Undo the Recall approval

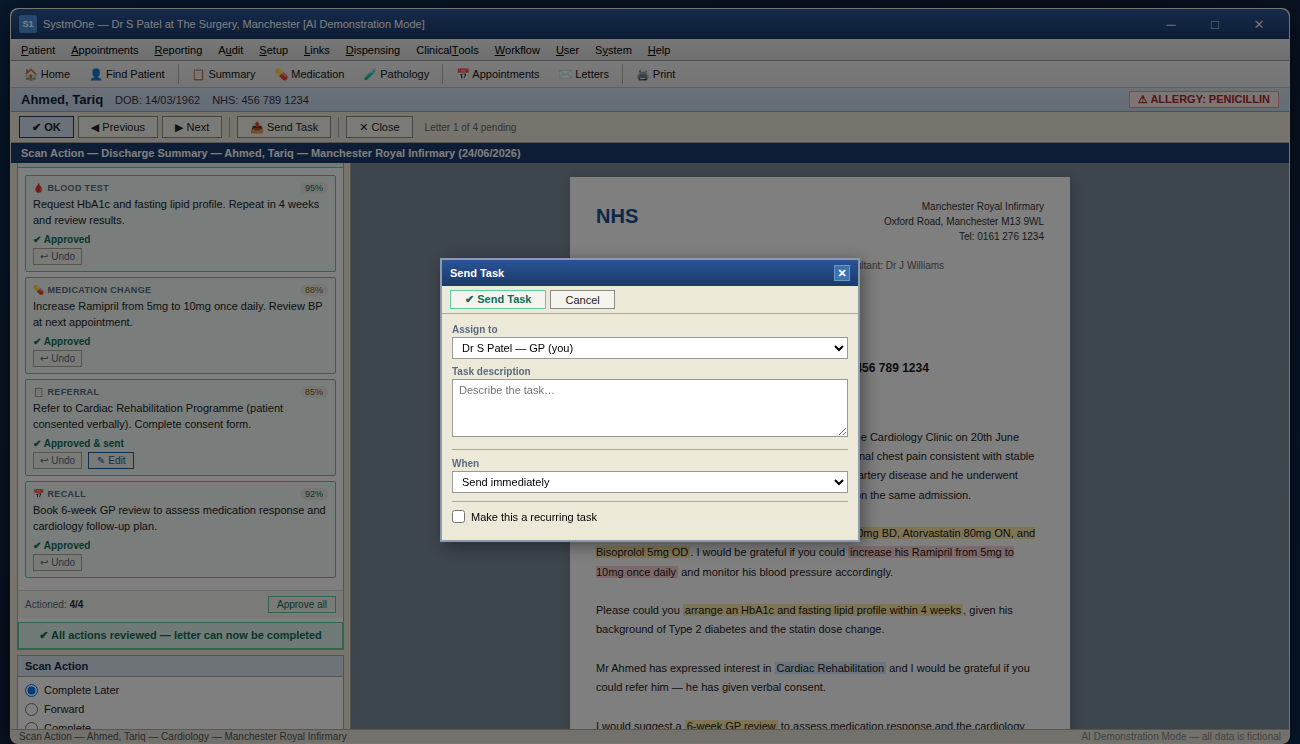click(57, 563)
